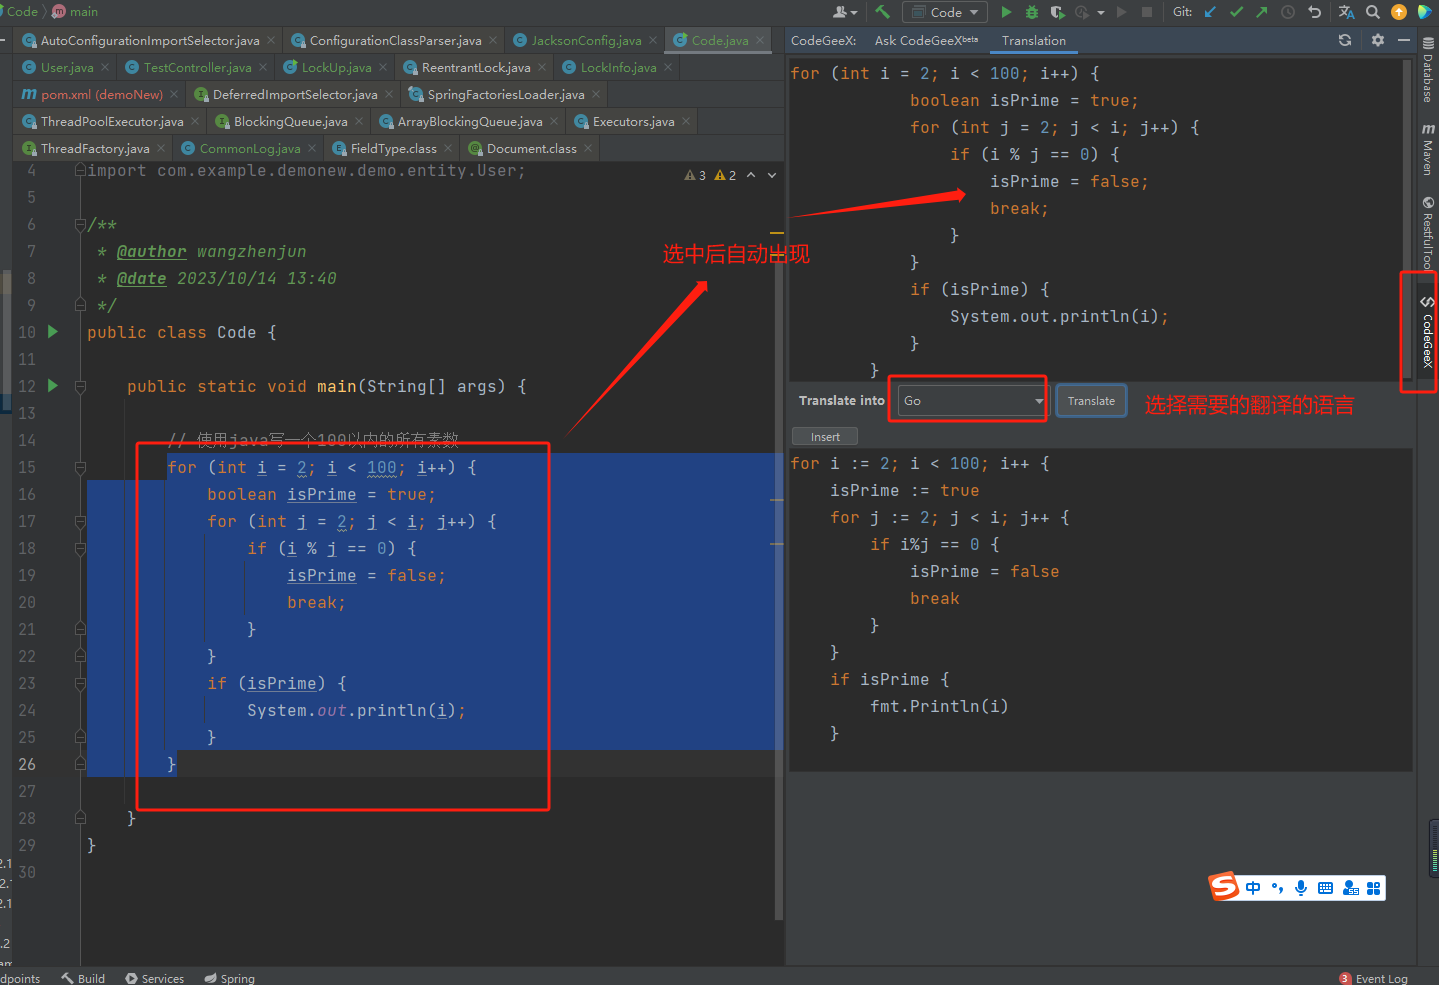Open the pom.xml (demoNew) editor tab
This screenshot has height=985, width=1439.
pos(101,94)
